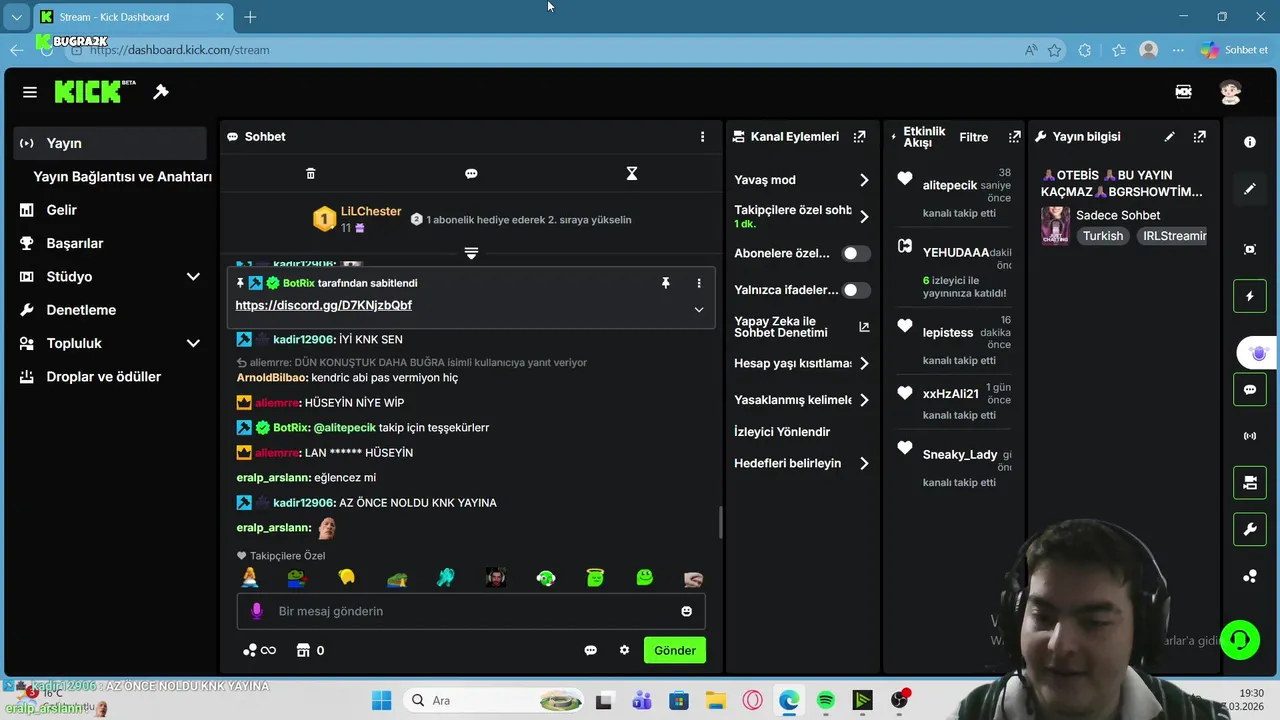Click the shop icon with 0 count
This screenshot has height=720, width=1280.
(x=310, y=650)
